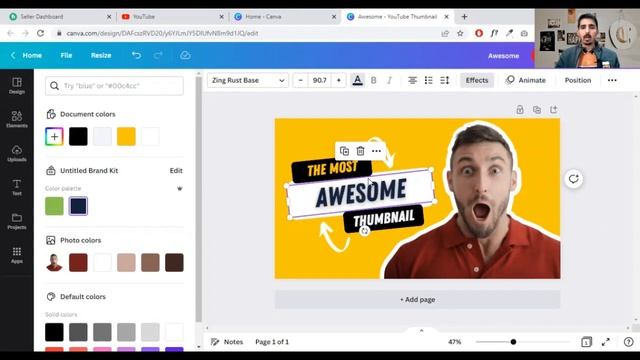Duplicate the page above the canvas
This screenshot has height=360, width=640.
[x=537, y=110]
